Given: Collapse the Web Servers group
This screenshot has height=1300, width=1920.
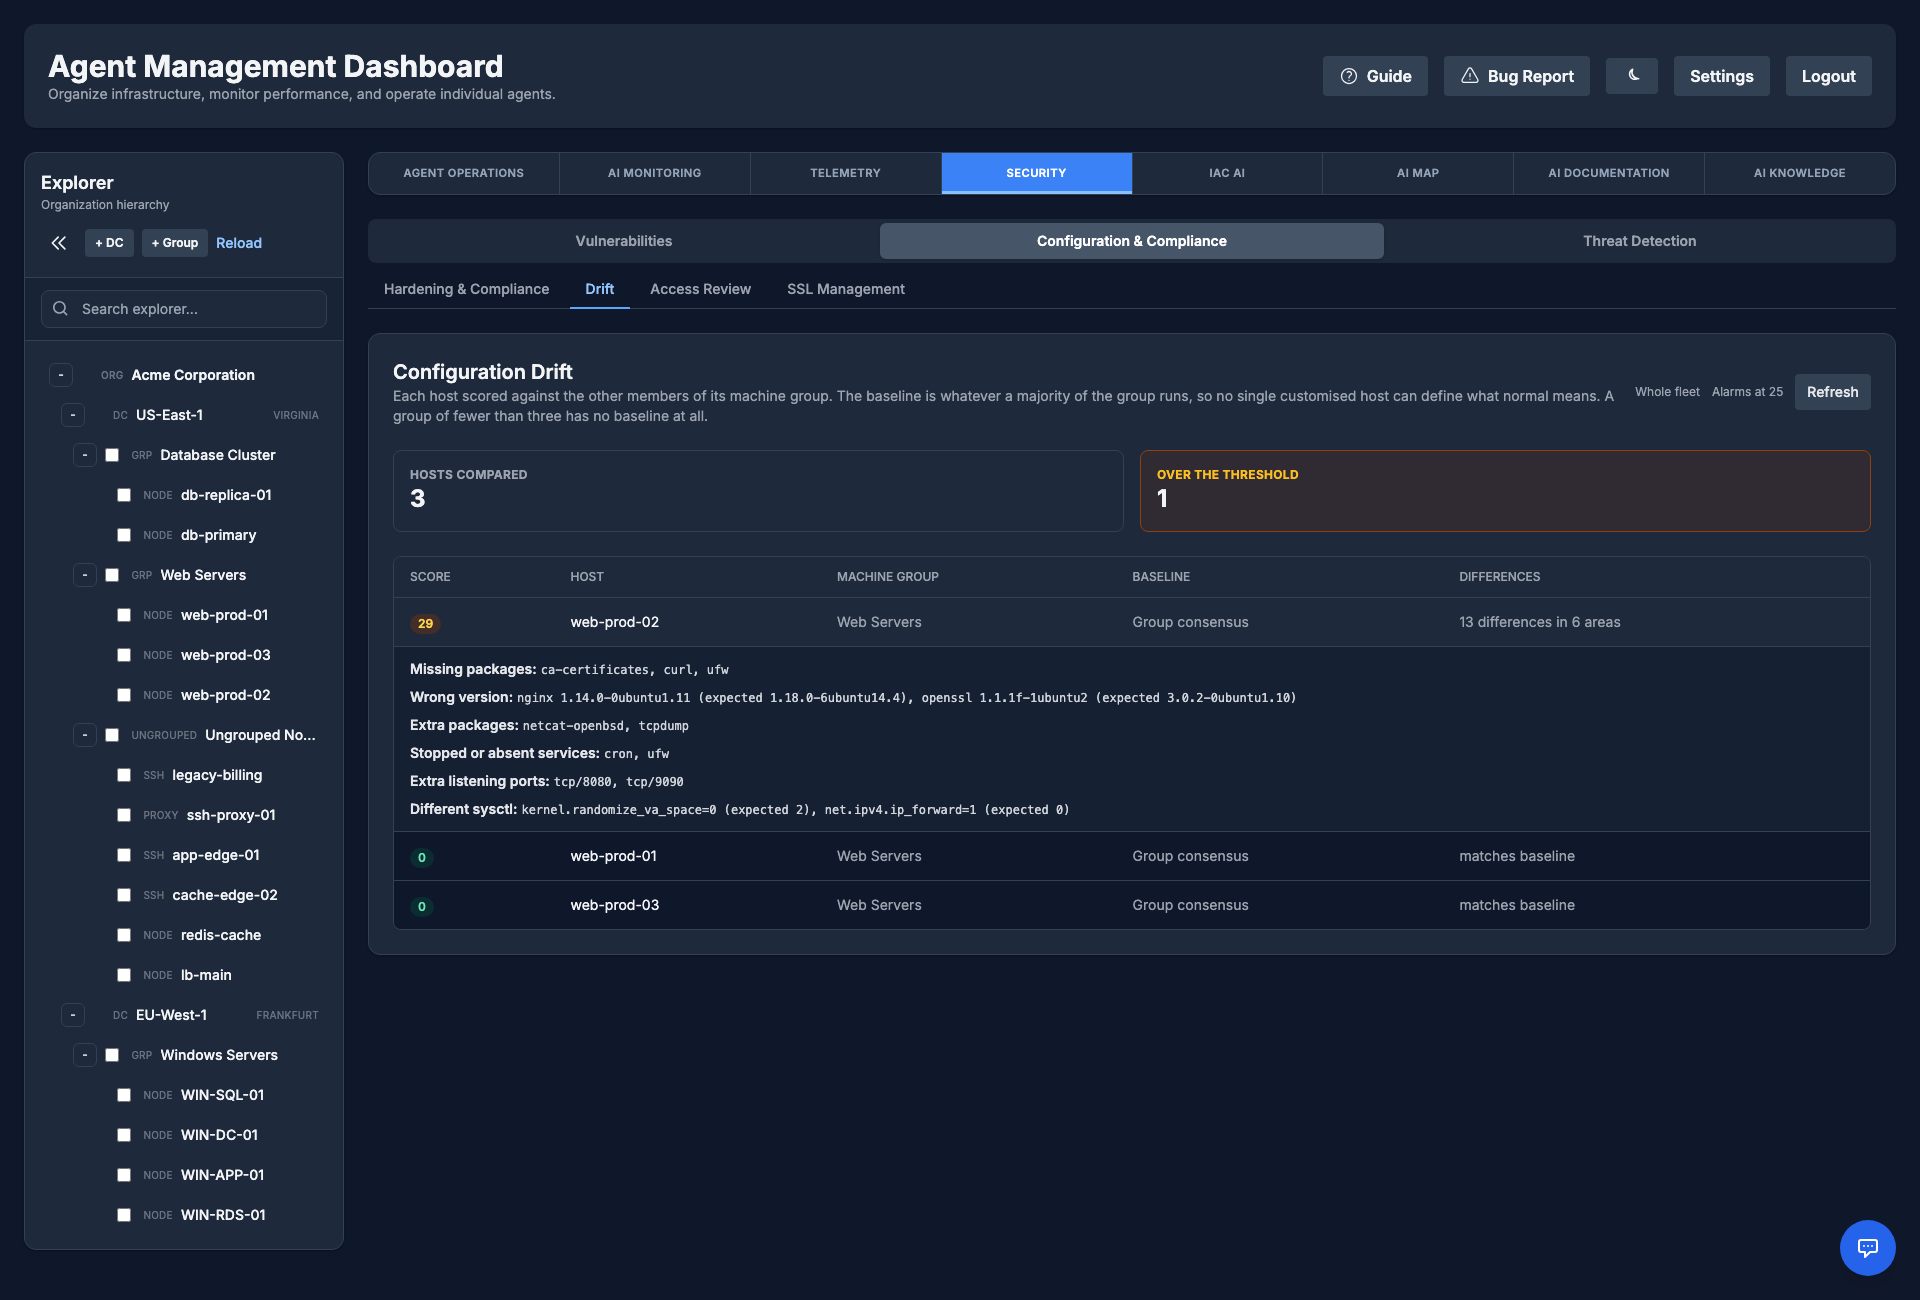Looking at the screenshot, I should coord(85,575).
